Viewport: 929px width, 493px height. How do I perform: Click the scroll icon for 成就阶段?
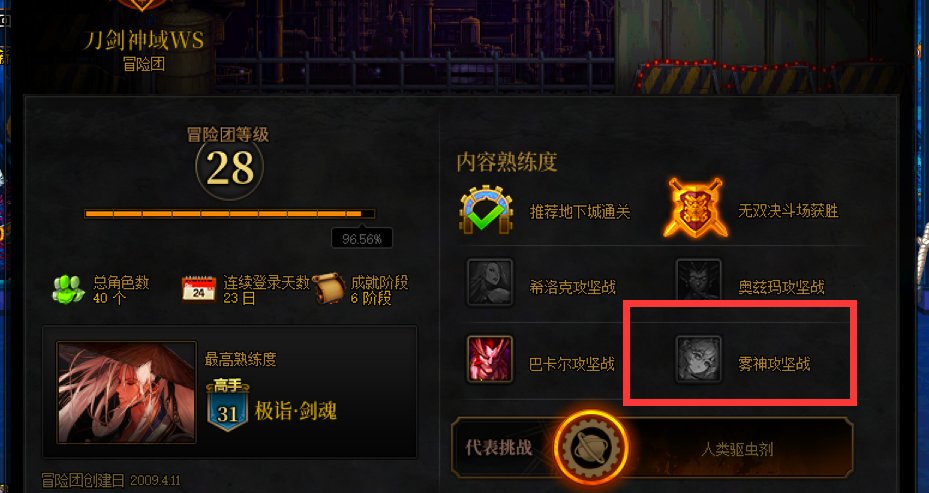click(x=329, y=288)
